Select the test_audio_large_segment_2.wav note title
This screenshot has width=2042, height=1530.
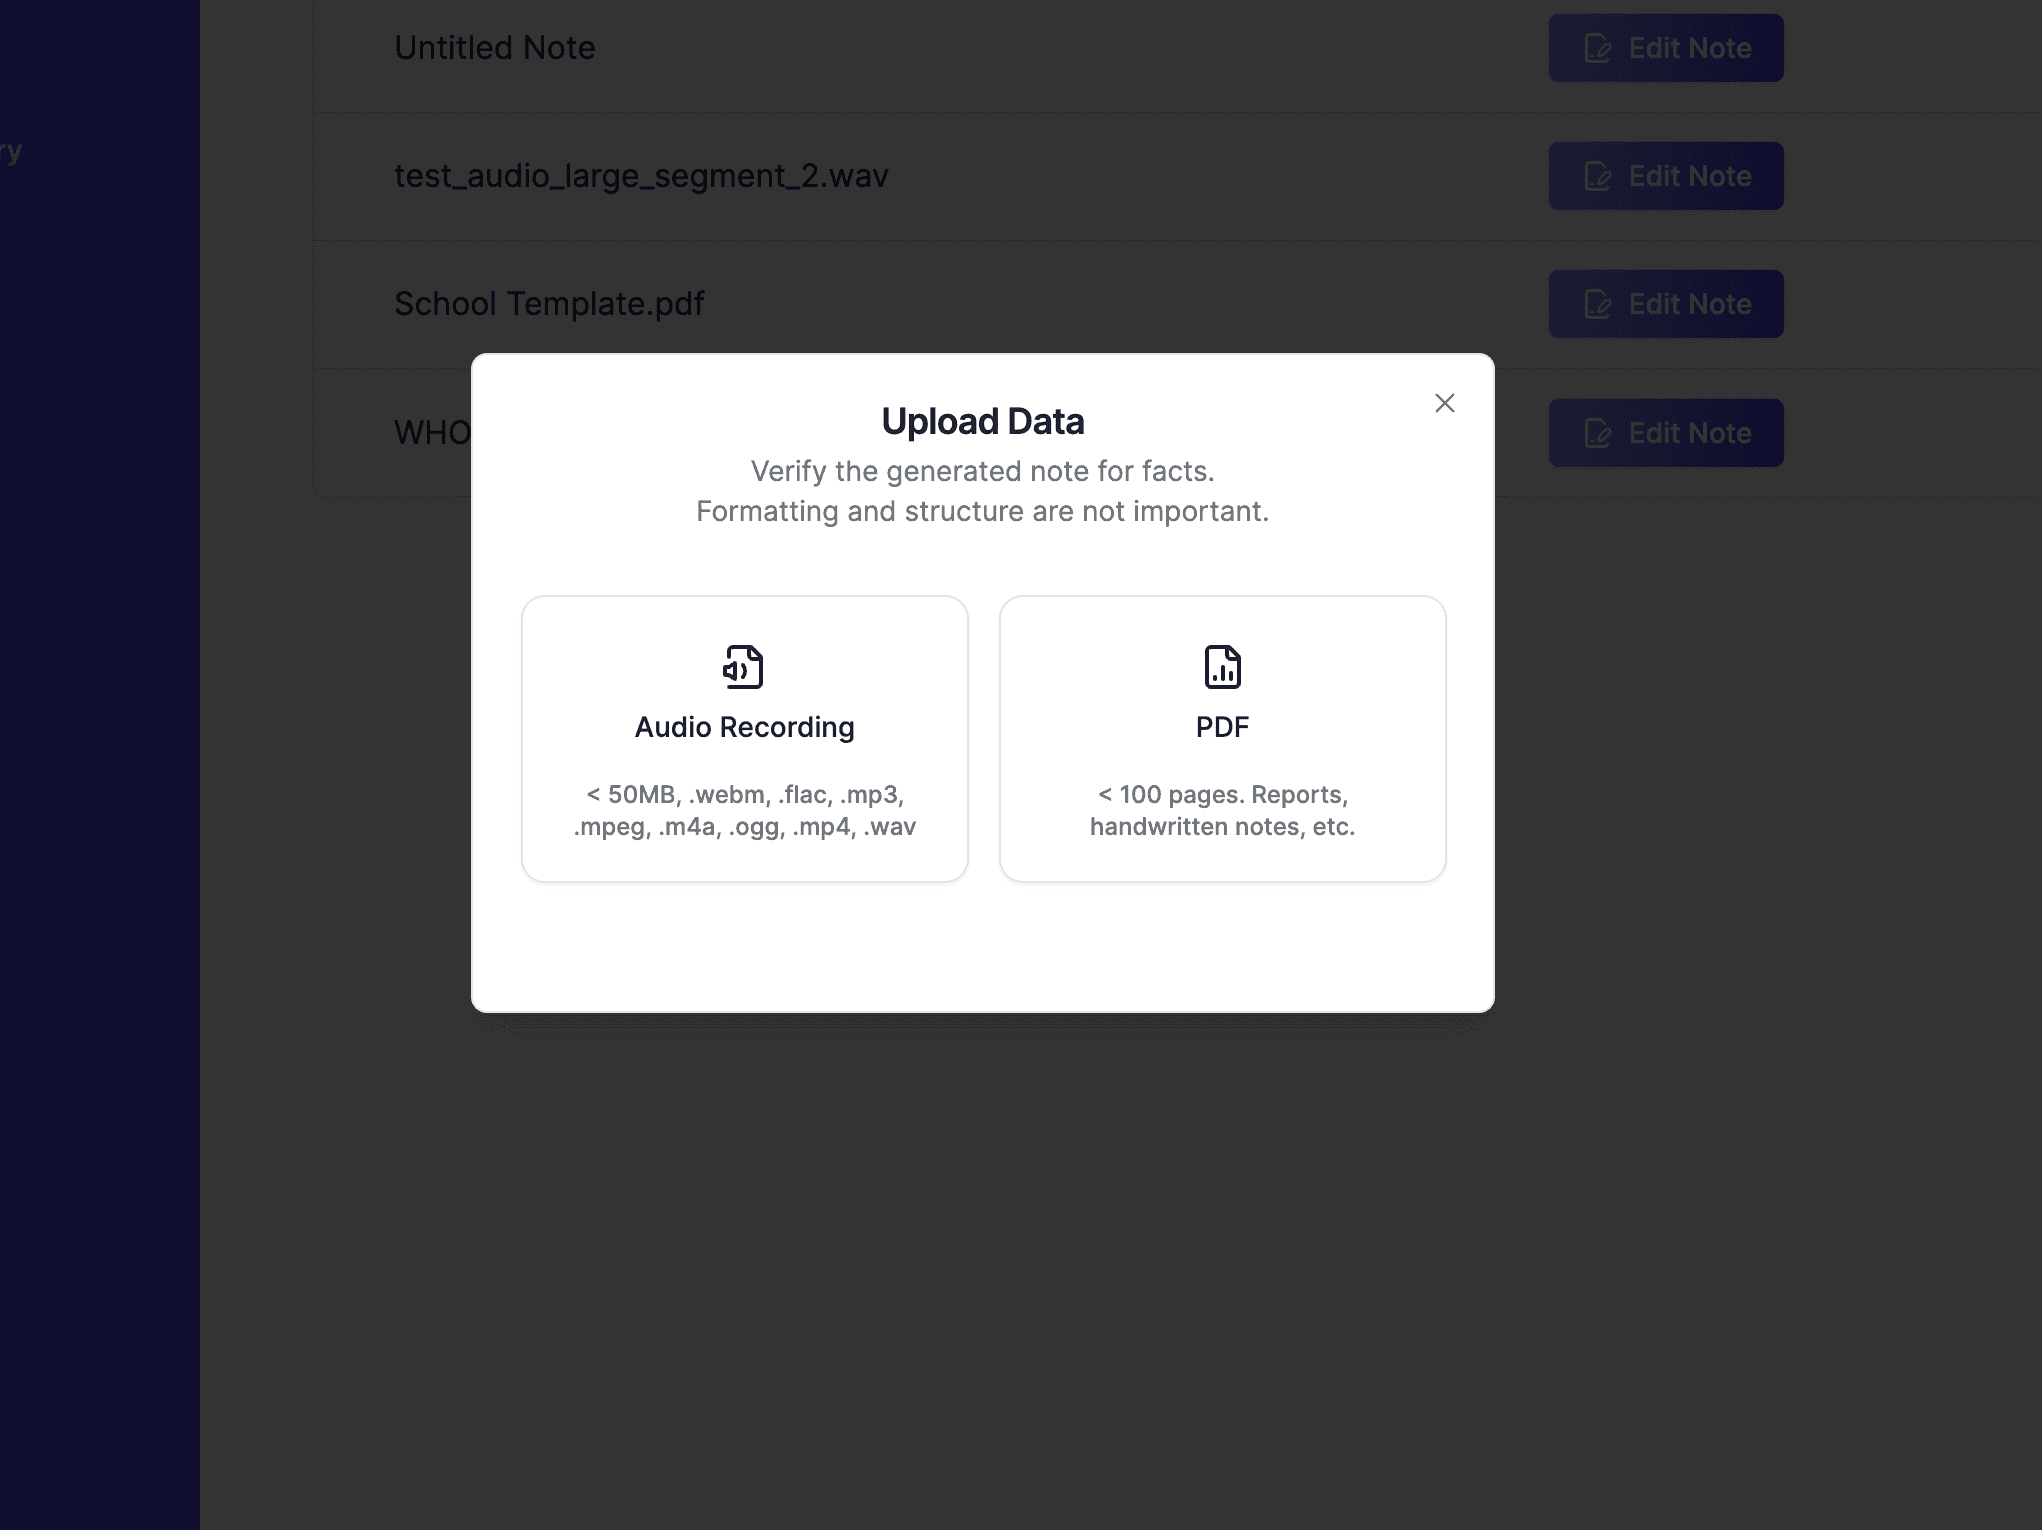click(641, 176)
